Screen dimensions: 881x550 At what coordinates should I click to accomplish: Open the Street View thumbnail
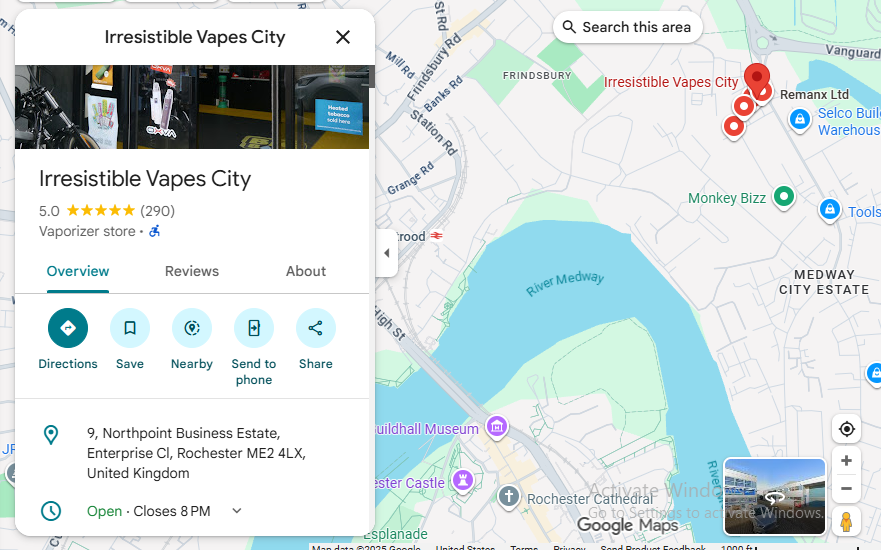[774, 496]
